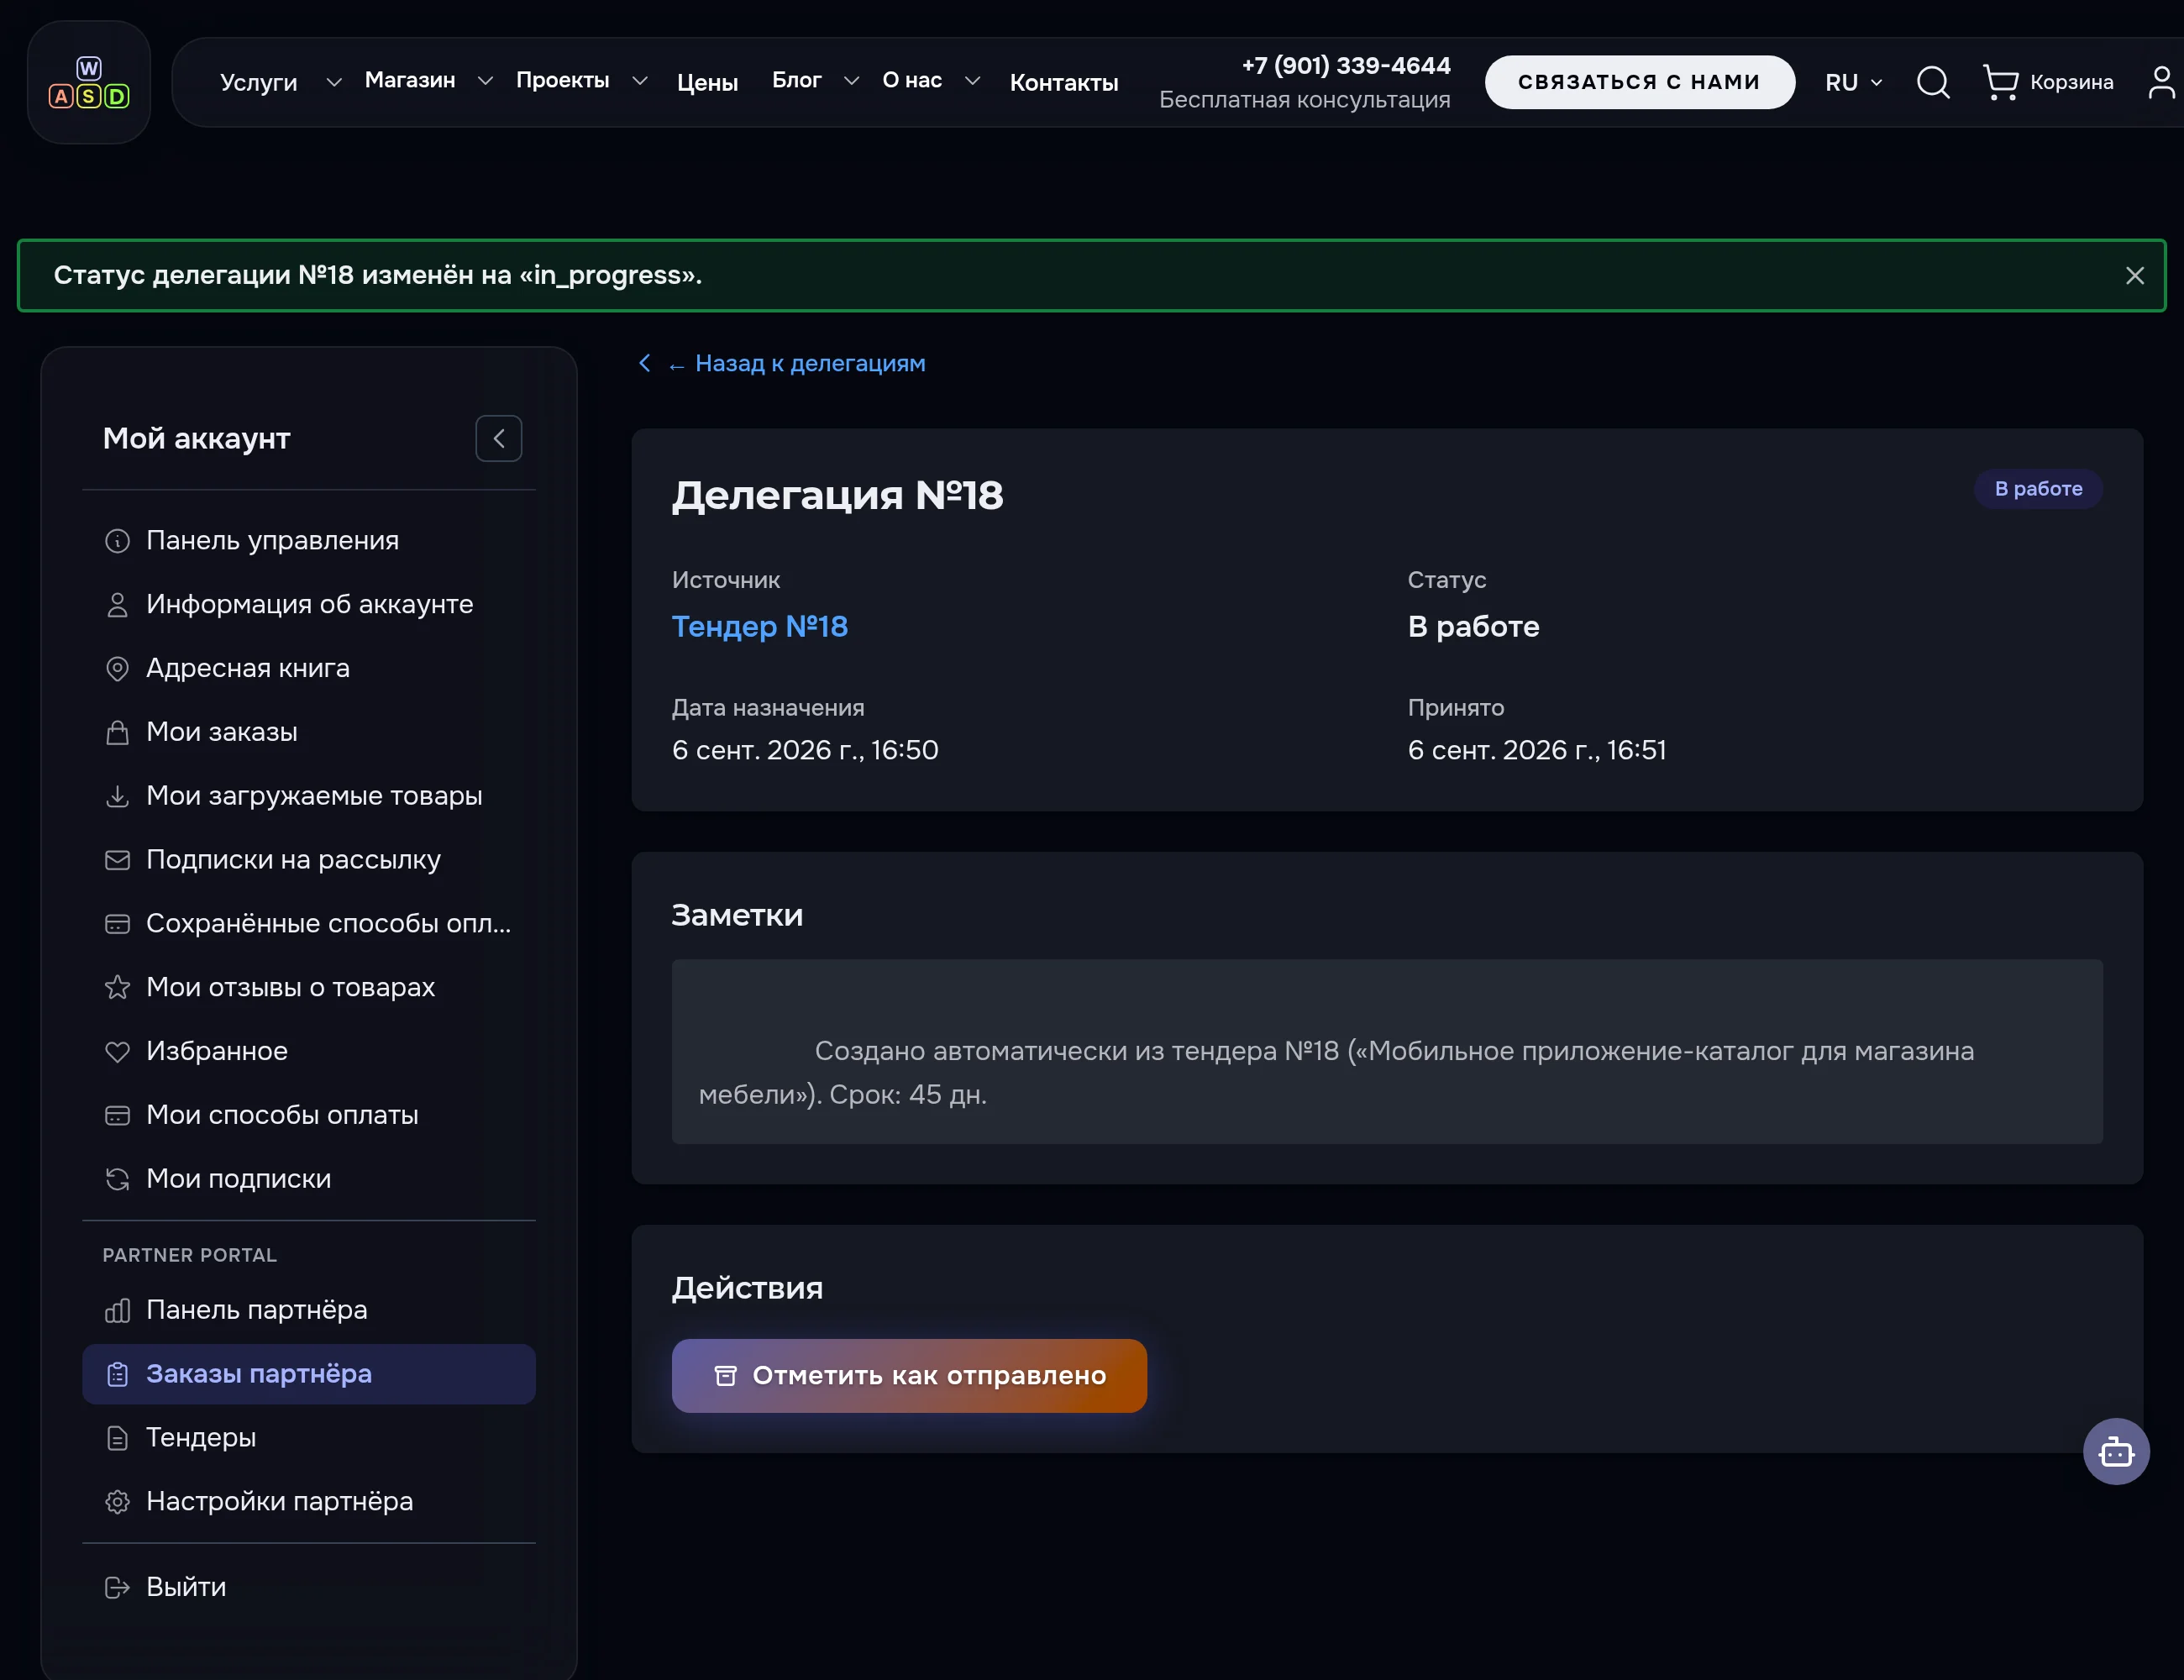Click the gear icon for Настройки партнёра

point(117,1502)
